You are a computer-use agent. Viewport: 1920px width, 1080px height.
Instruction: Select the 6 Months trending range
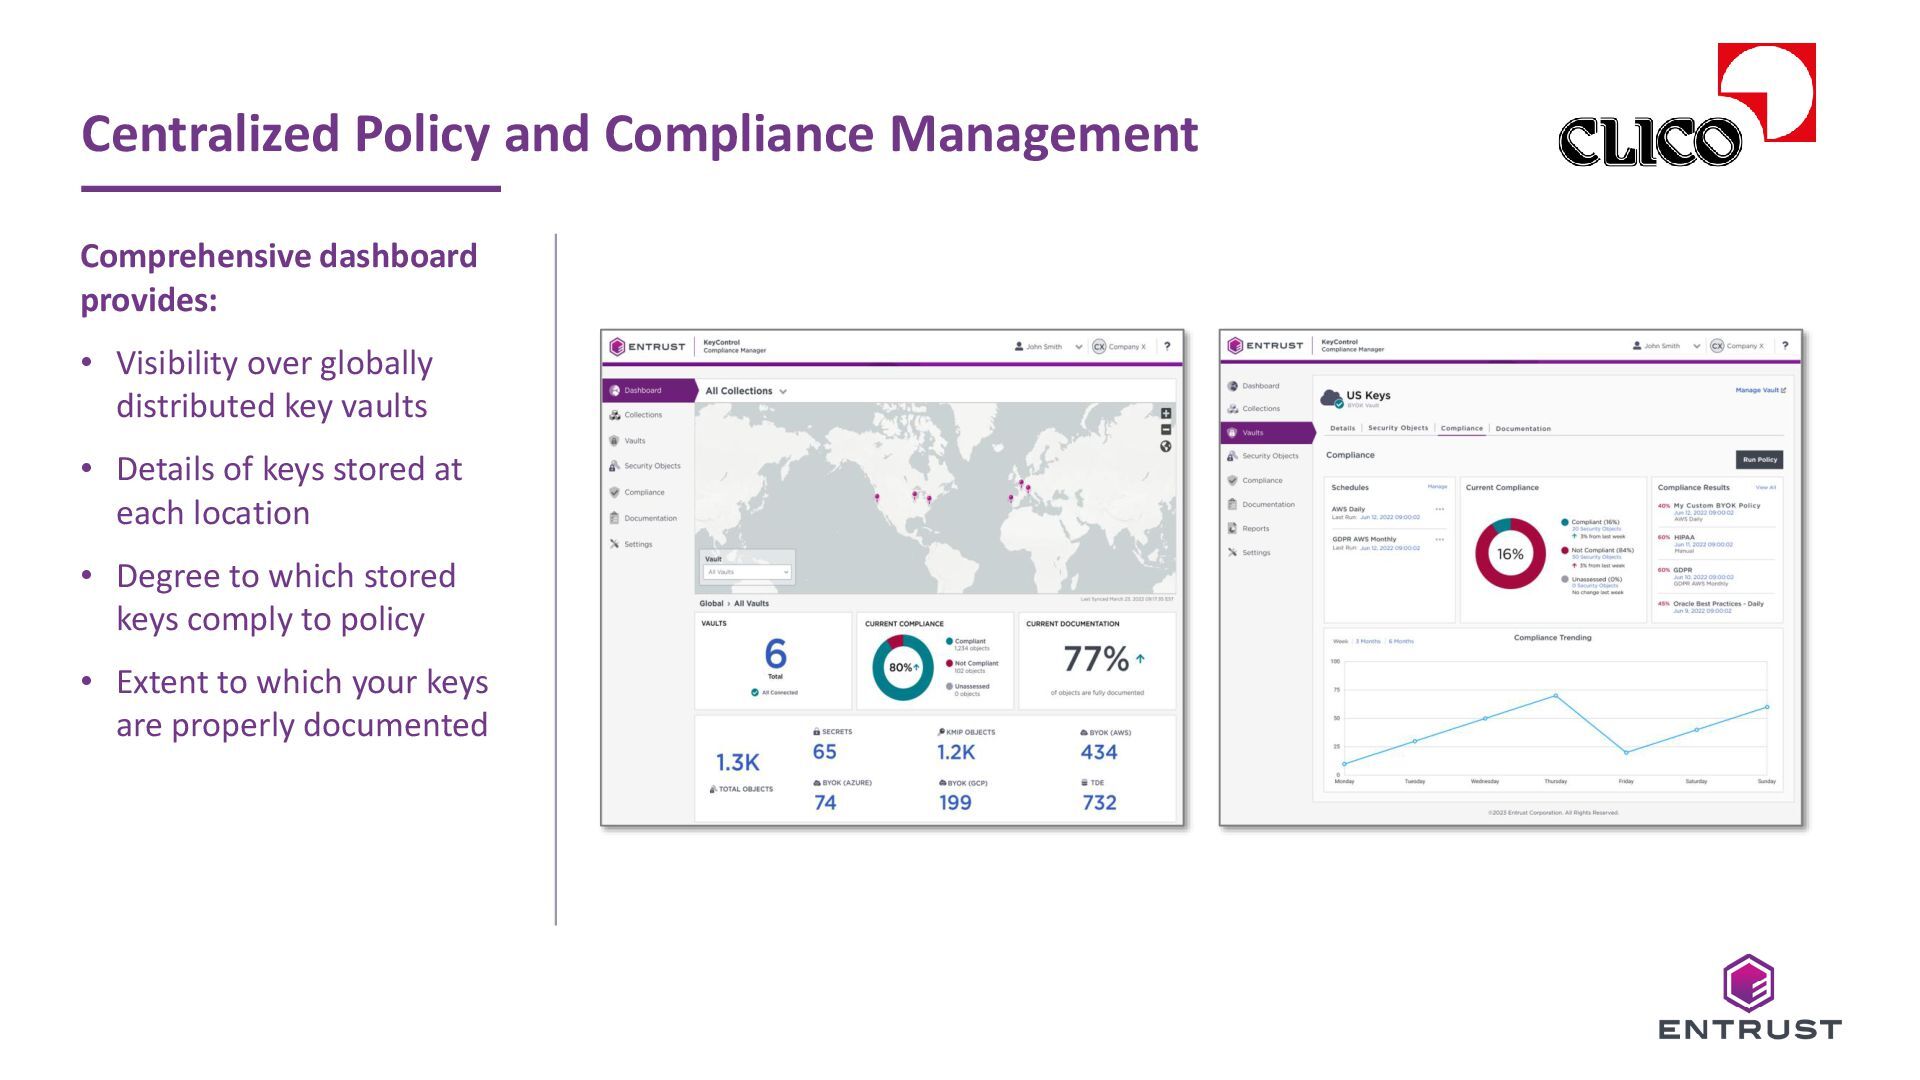[1401, 641]
